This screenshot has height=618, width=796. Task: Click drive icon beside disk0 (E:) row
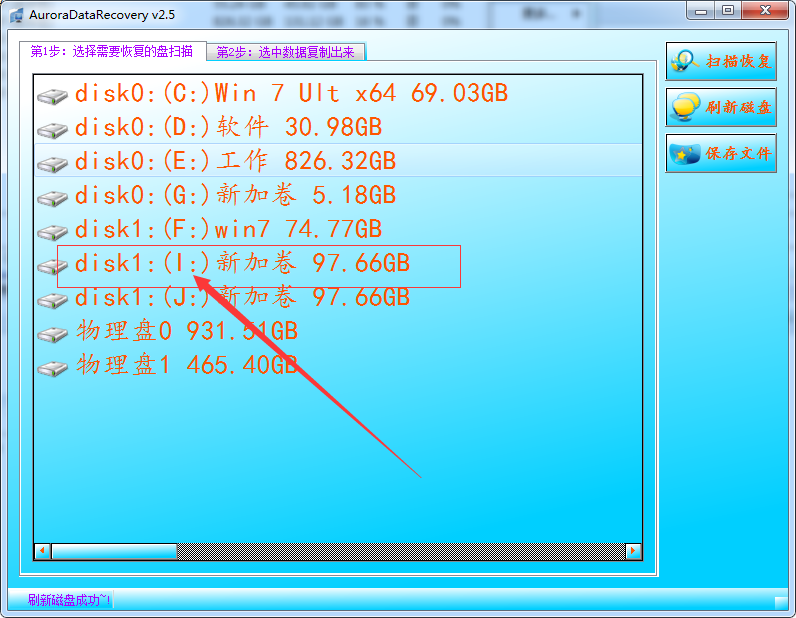[x=52, y=164]
